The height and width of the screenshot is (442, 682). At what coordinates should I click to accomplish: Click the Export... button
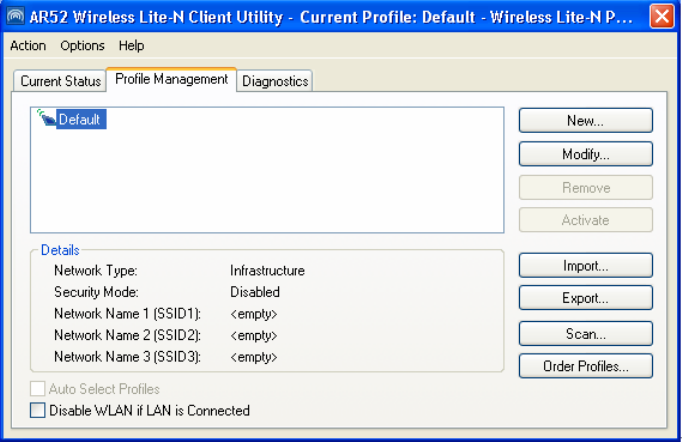[x=585, y=298]
